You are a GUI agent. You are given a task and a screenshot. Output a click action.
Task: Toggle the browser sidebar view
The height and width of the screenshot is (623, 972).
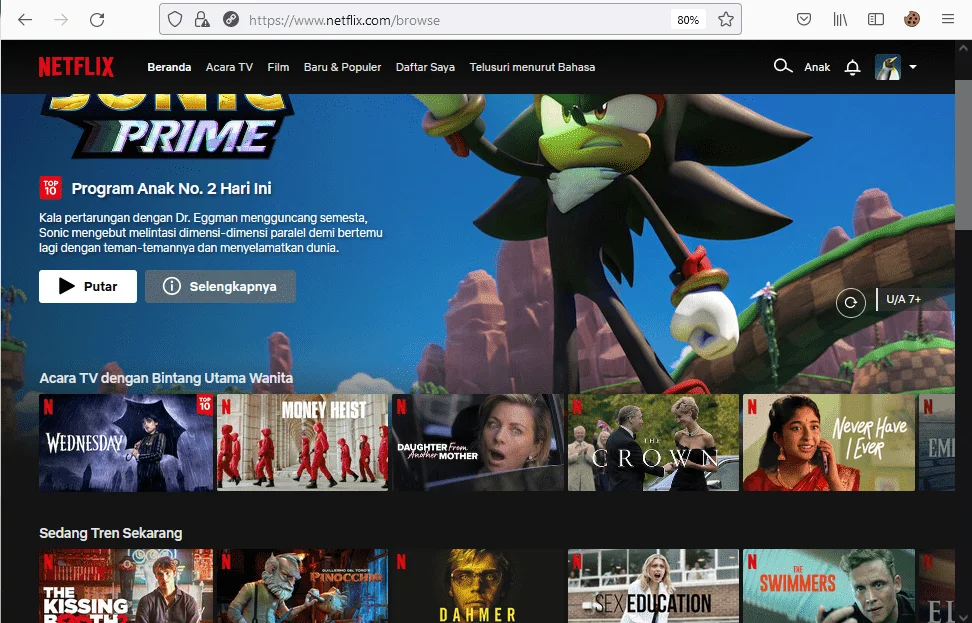(x=876, y=19)
